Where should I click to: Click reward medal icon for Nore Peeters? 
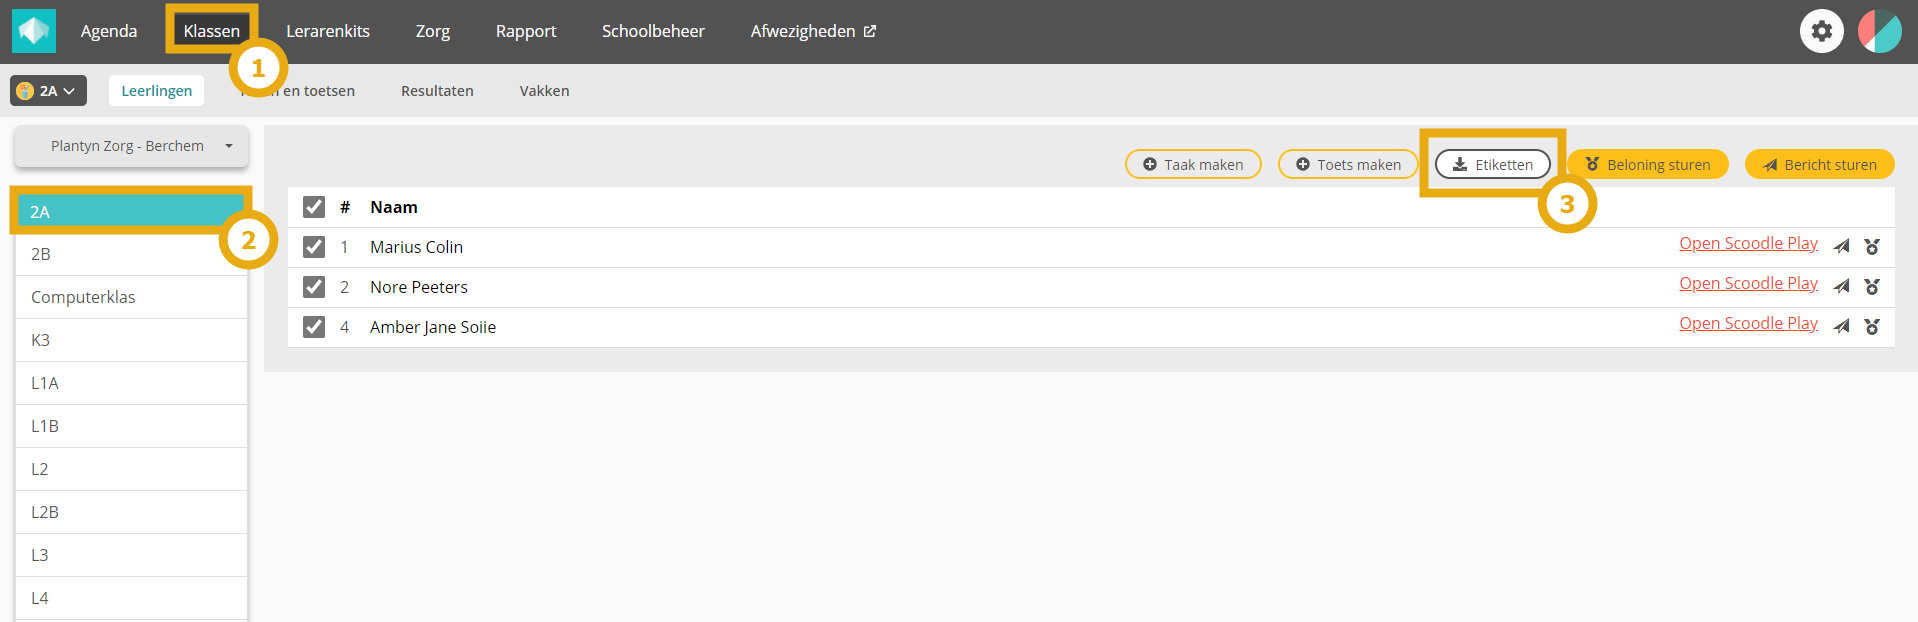(1872, 286)
